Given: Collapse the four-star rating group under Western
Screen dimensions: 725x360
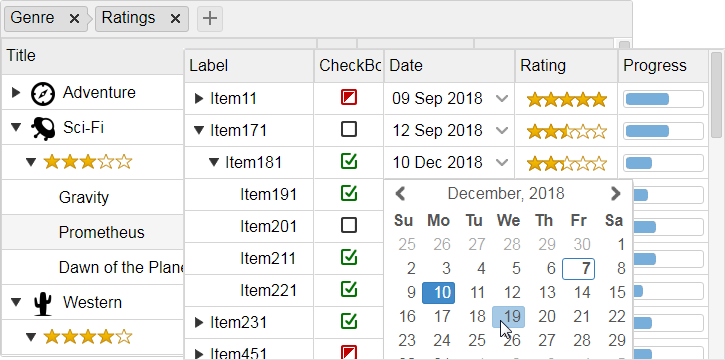Looking at the screenshot, I should tap(31, 337).
